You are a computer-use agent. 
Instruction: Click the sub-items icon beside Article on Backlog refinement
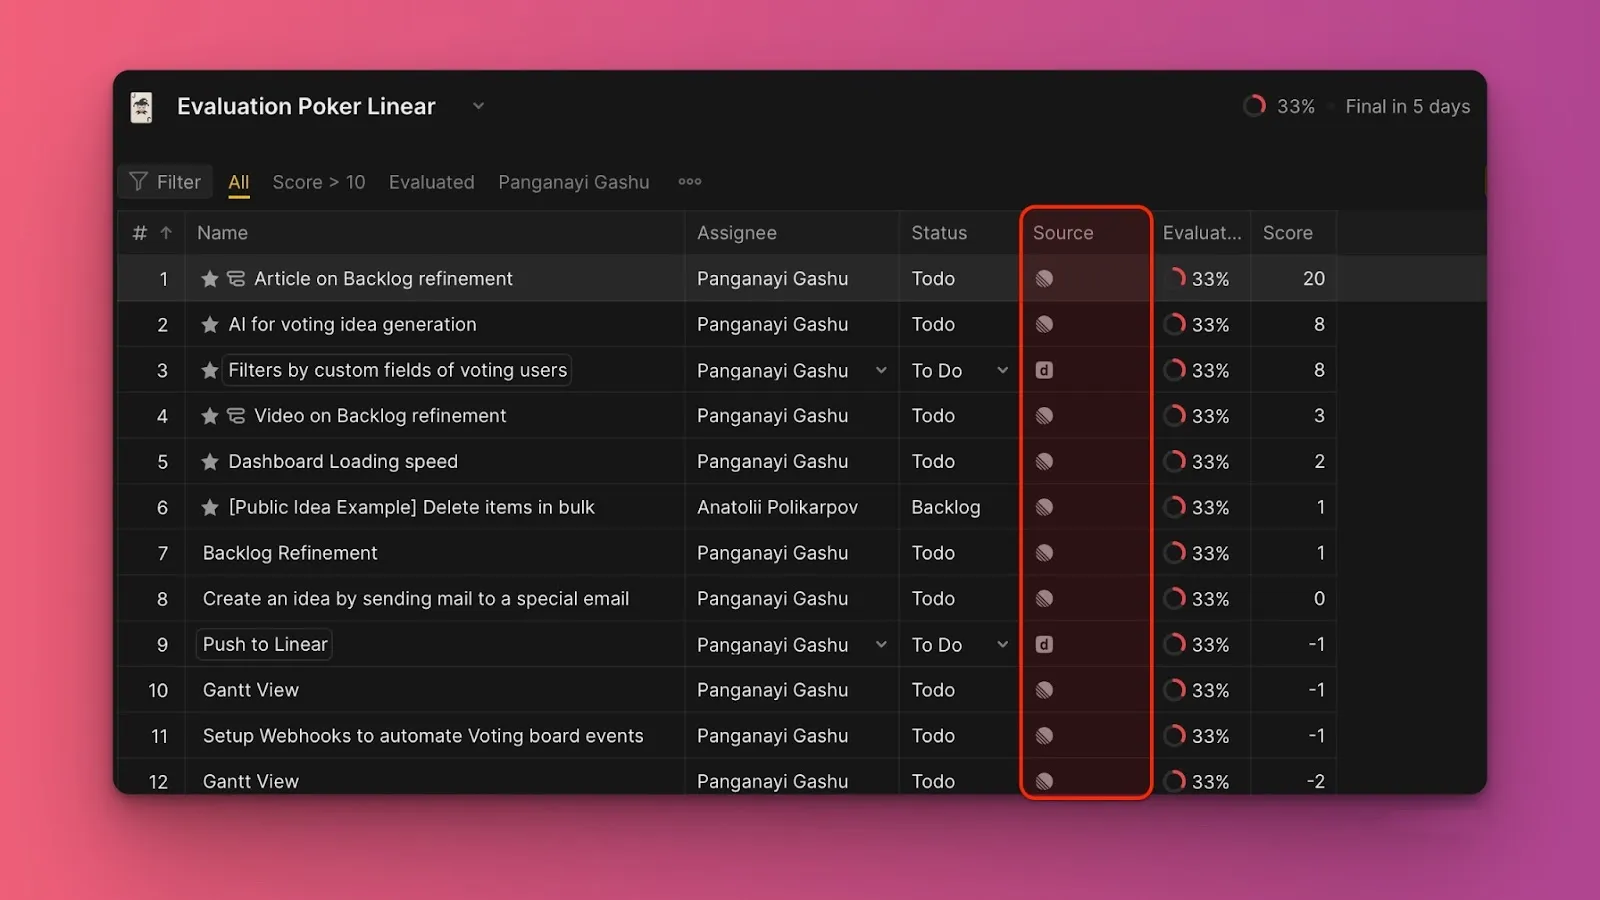(236, 279)
